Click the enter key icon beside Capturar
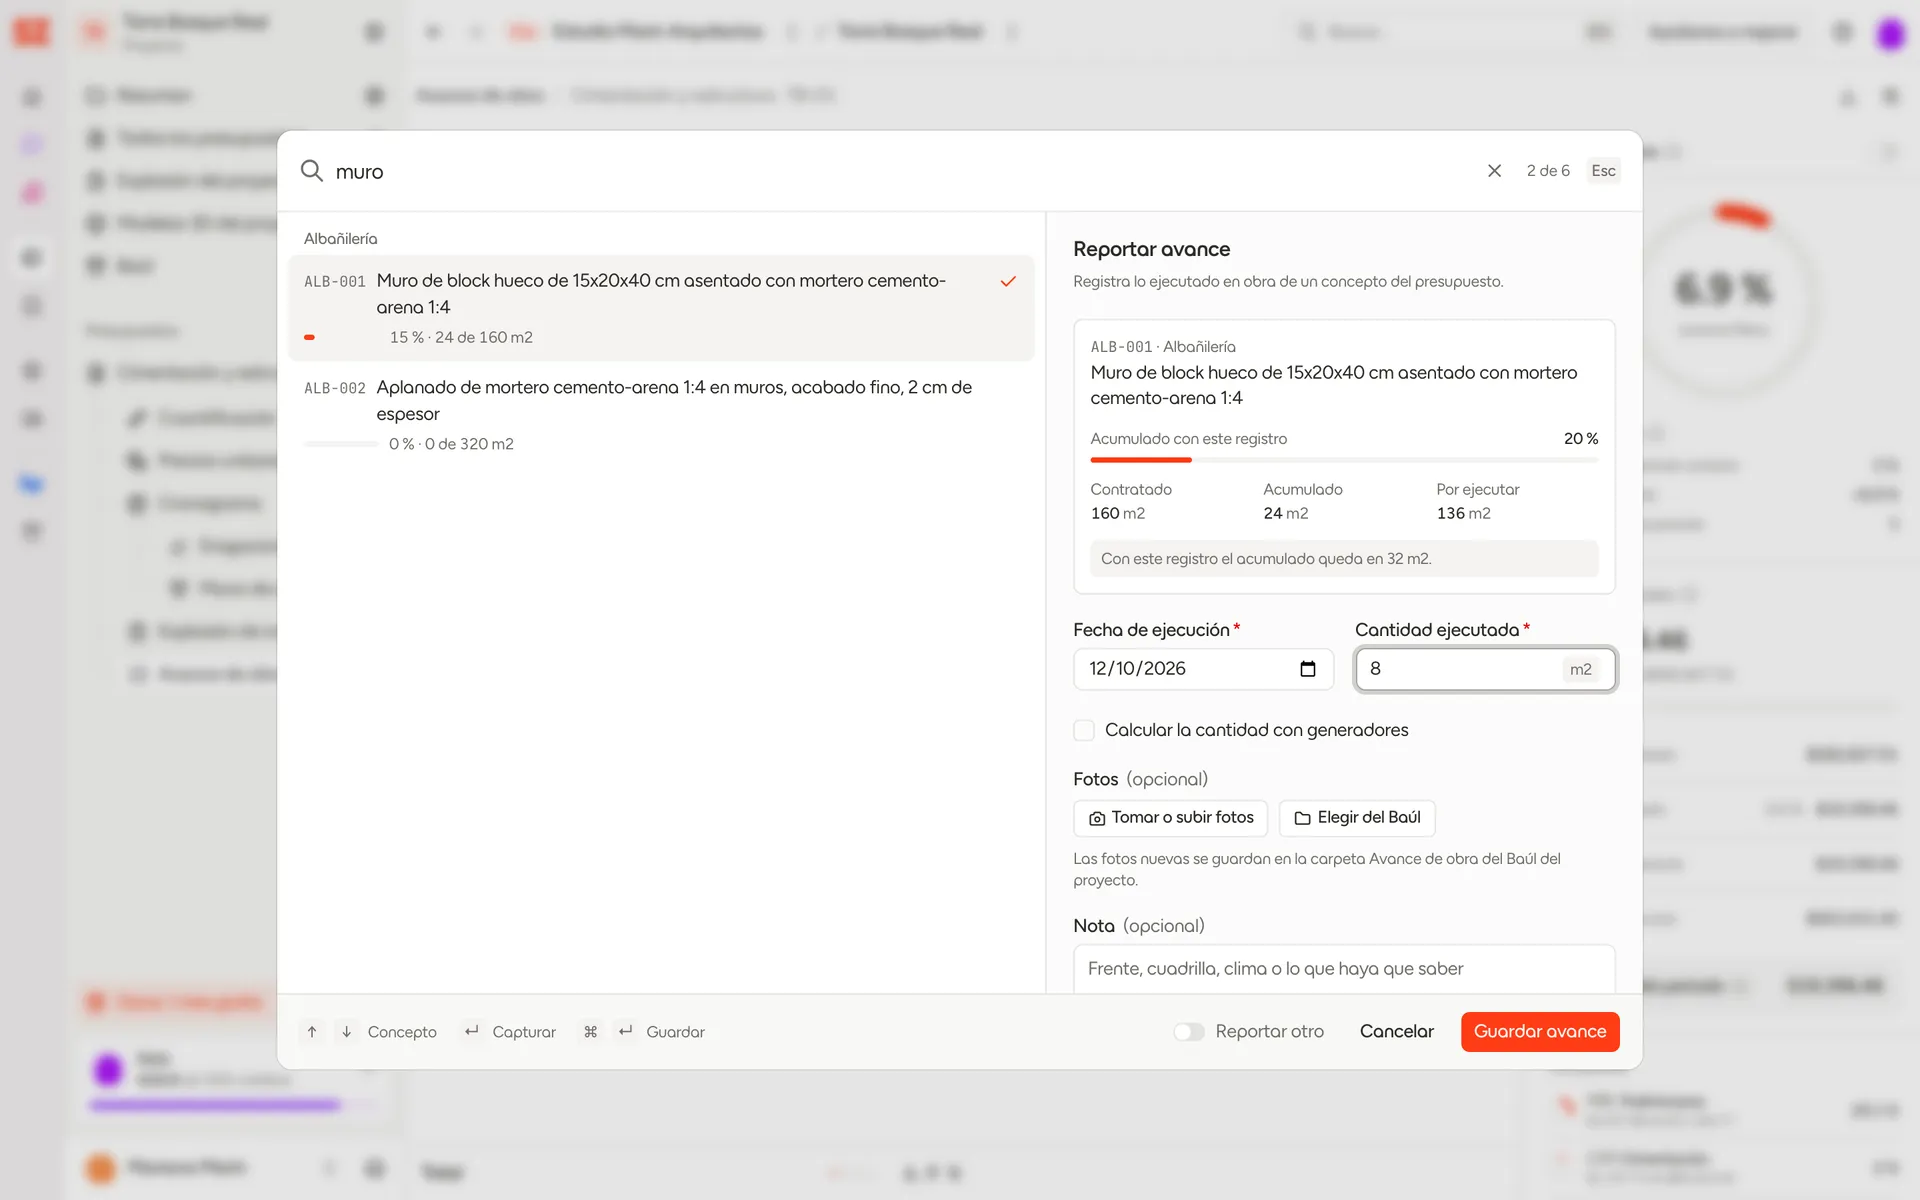 [x=471, y=1031]
